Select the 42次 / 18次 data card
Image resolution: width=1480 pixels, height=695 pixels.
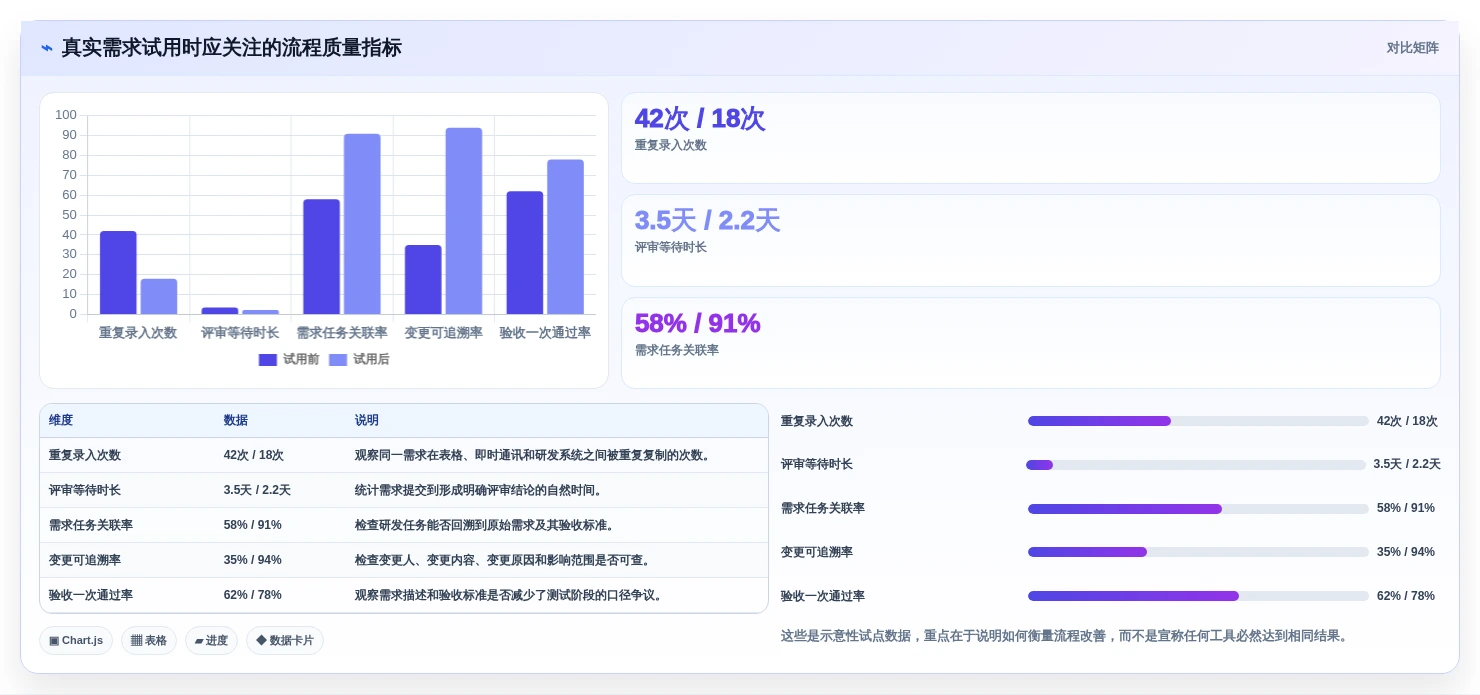click(1031, 138)
